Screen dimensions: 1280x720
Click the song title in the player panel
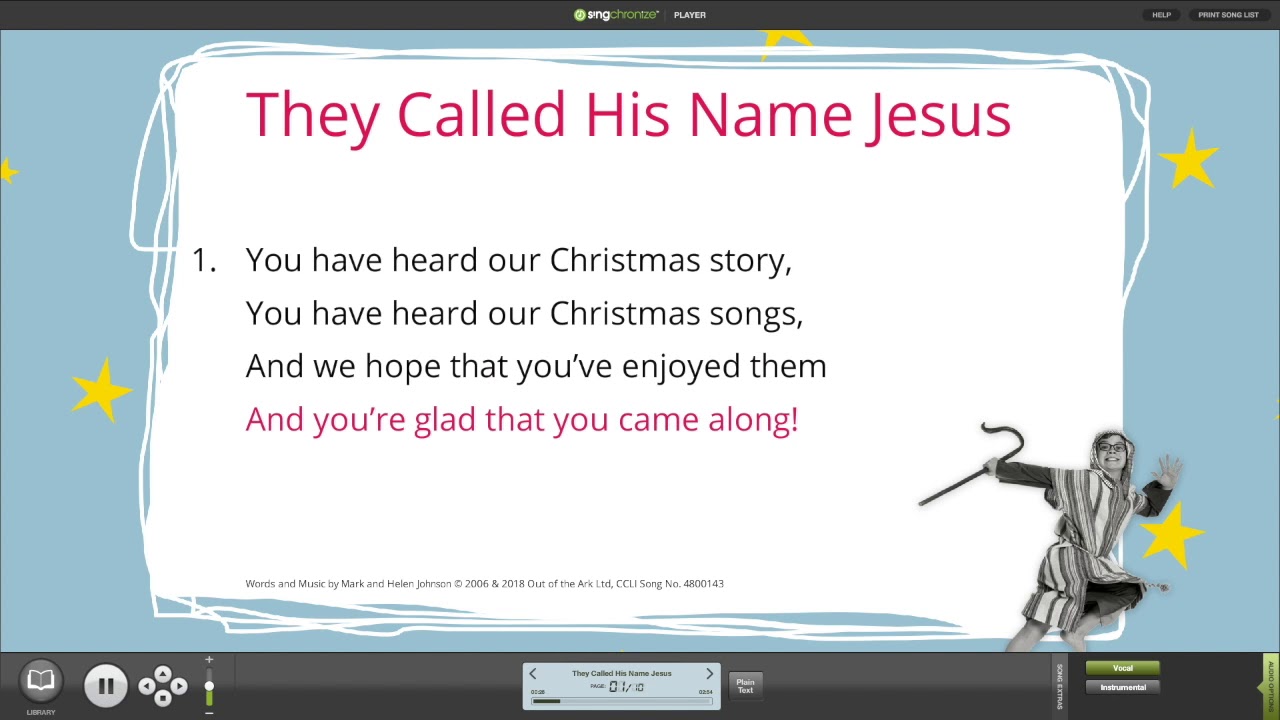click(621, 673)
